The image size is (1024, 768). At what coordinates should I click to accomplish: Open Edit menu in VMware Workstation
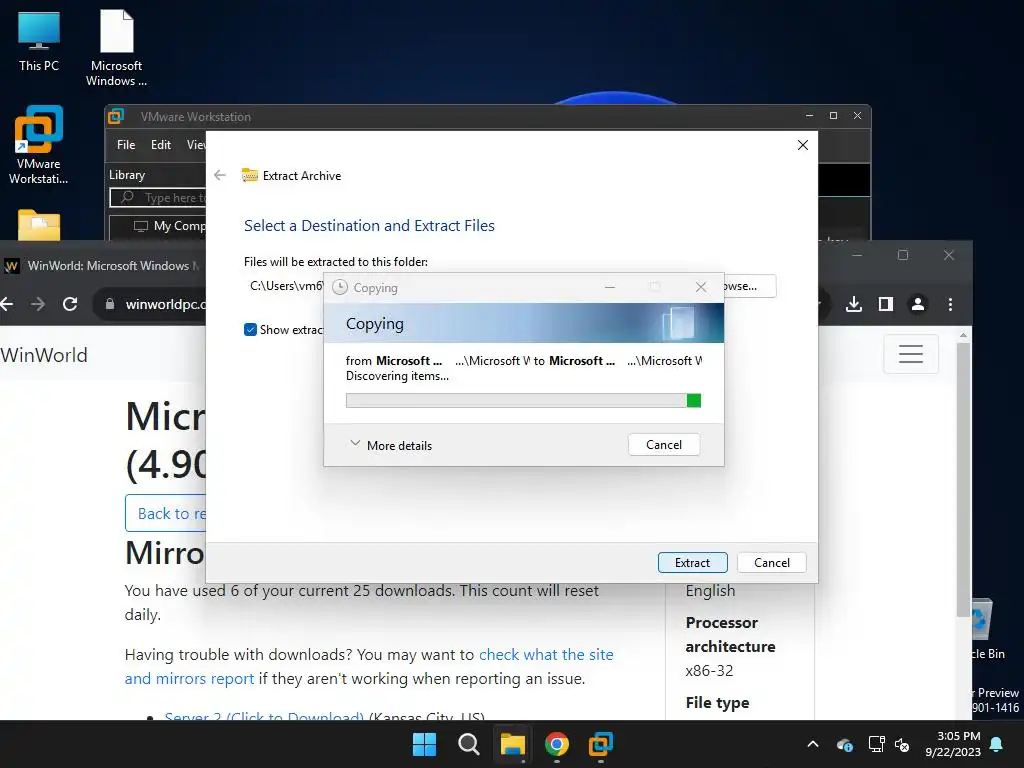tap(161, 145)
